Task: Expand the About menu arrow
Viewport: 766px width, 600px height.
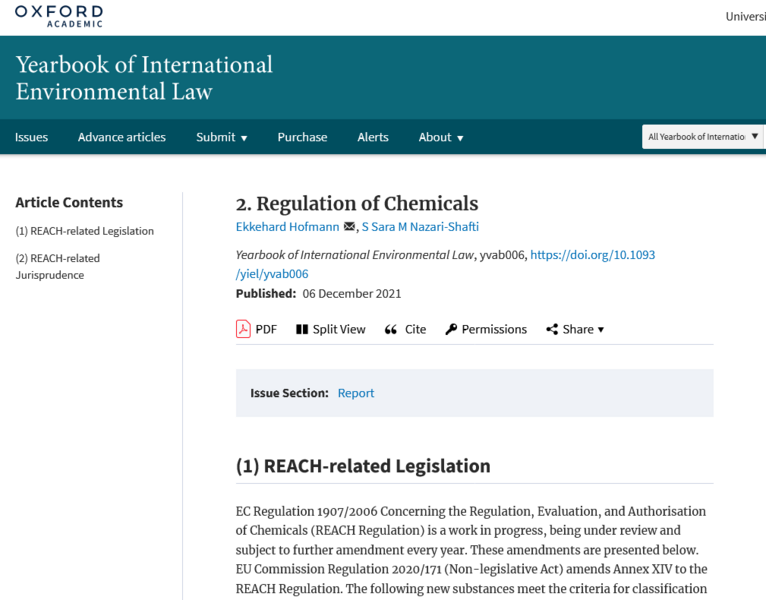Action: coord(460,138)
